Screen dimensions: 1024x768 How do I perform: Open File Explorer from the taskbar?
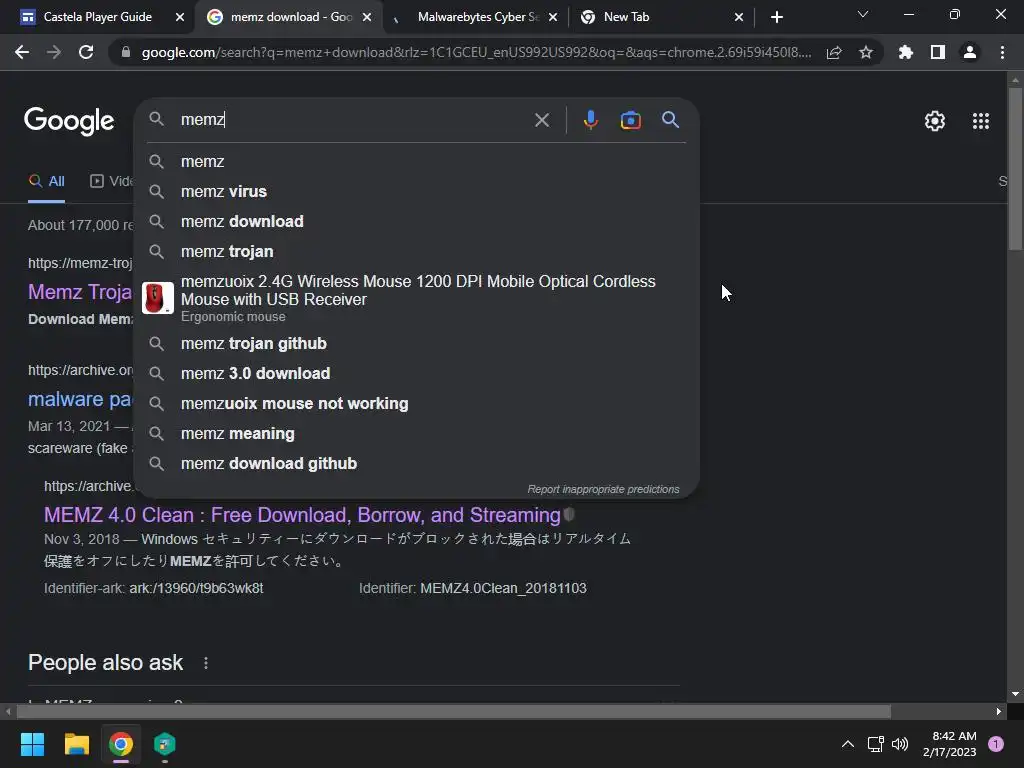point(76,744)
